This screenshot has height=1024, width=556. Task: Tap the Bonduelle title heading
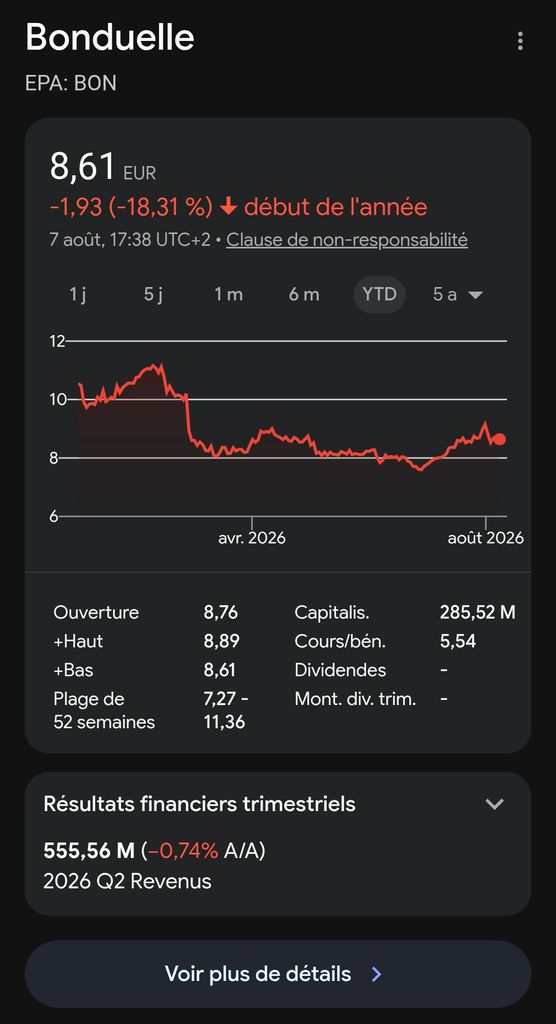pyautogui.click(x=110, y=37)
